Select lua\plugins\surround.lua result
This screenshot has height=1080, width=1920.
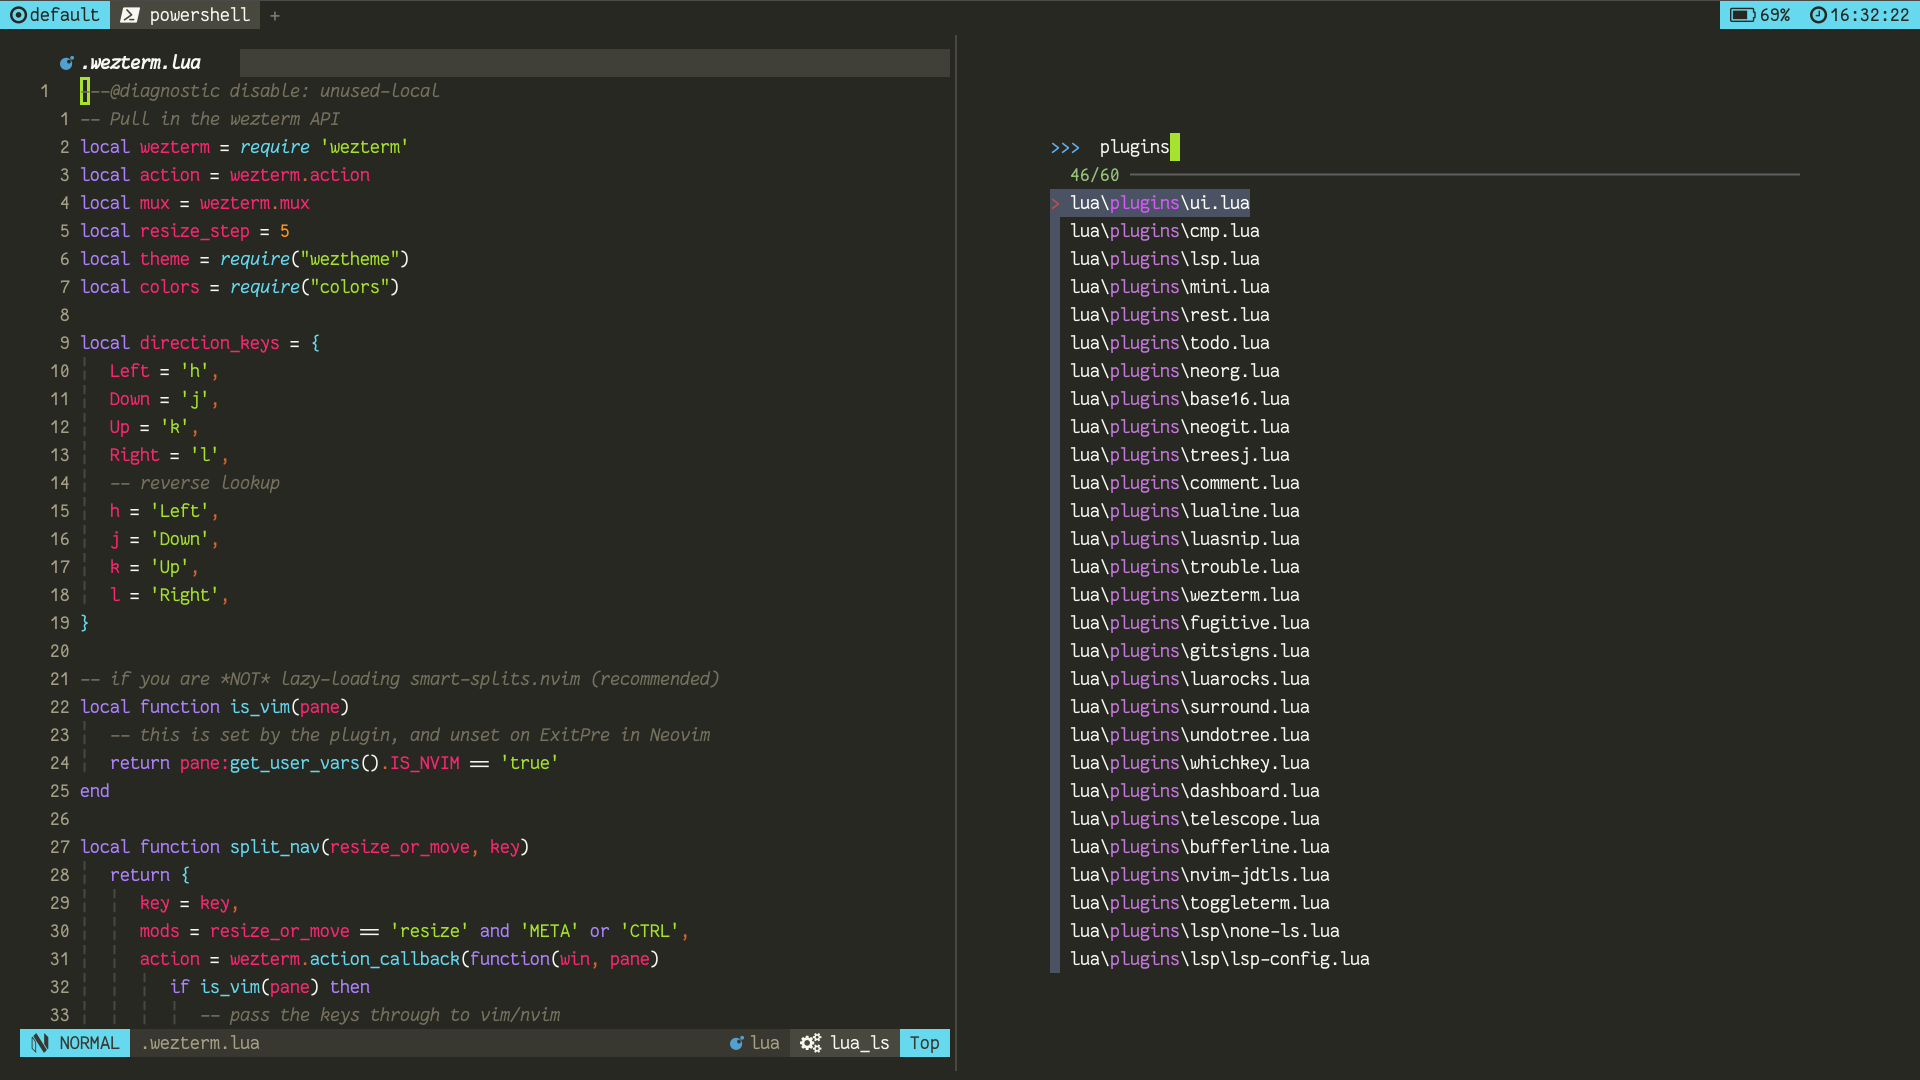(1190, 707)
